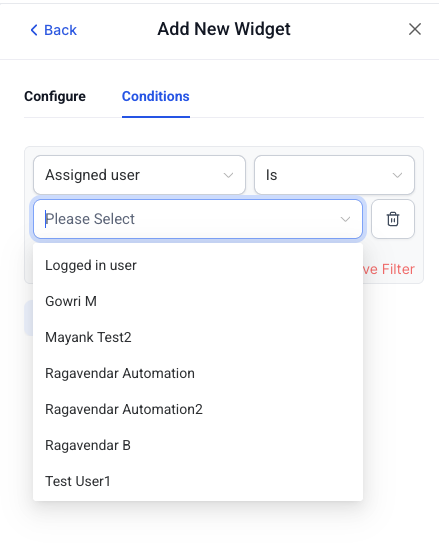Click the chevron in the Is dropdown
This screenshot has width=439, height=544.
click(397, 175)
